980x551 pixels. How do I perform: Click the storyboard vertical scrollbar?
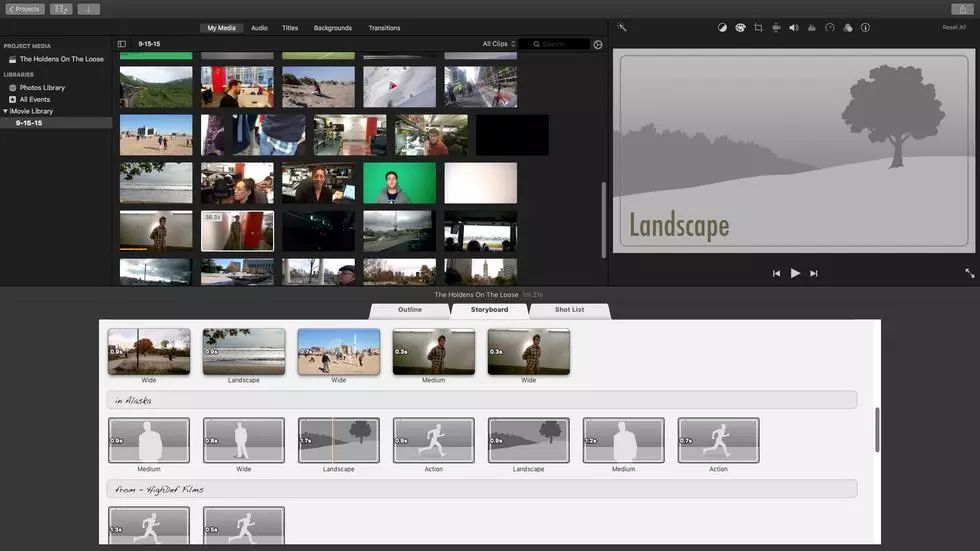click(x=877, y=429)
